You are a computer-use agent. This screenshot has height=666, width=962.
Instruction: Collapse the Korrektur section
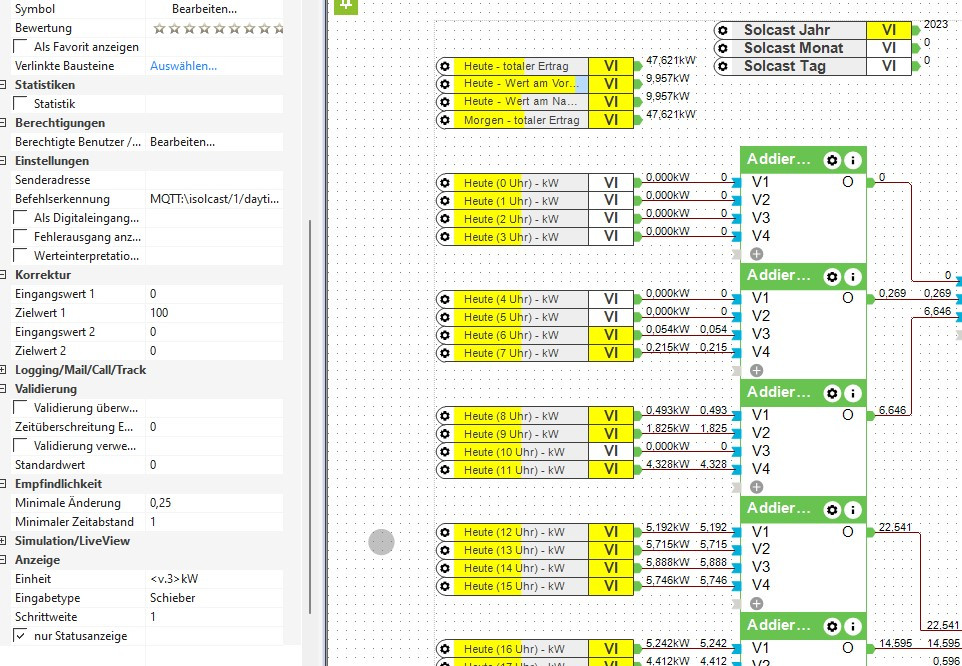click(x=5, y=275)
